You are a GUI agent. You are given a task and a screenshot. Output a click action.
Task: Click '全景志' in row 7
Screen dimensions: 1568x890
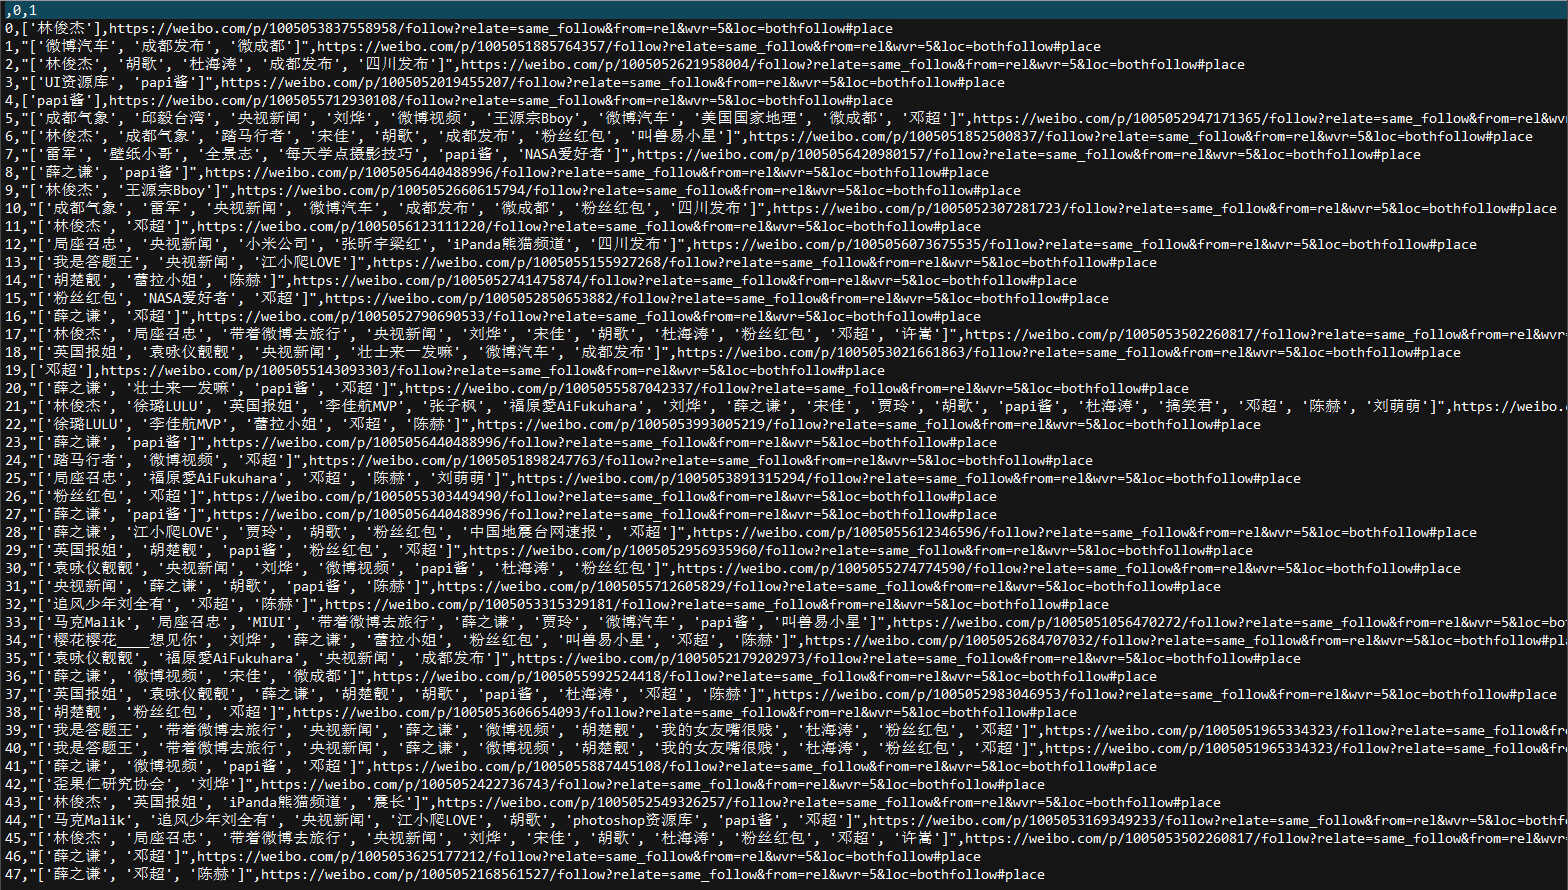point(229,154)
